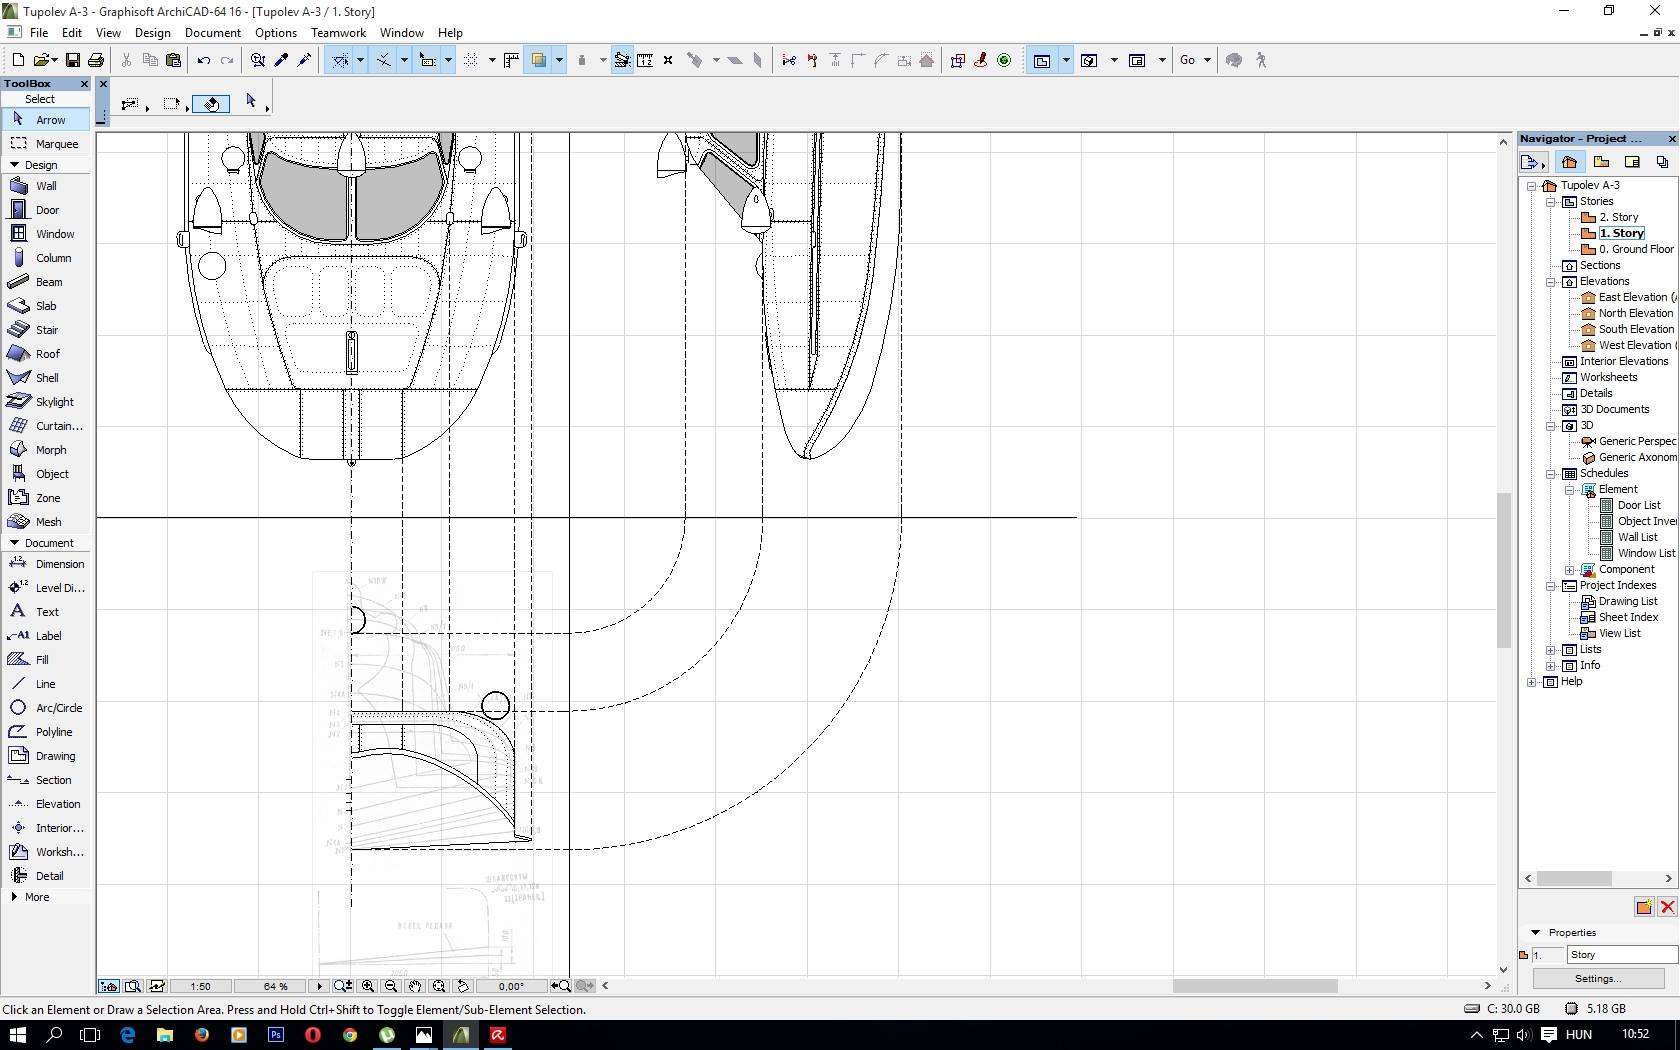Click the Undo arrow icon
This screenshot has height=1050, width=1680.
click(204, 60)
